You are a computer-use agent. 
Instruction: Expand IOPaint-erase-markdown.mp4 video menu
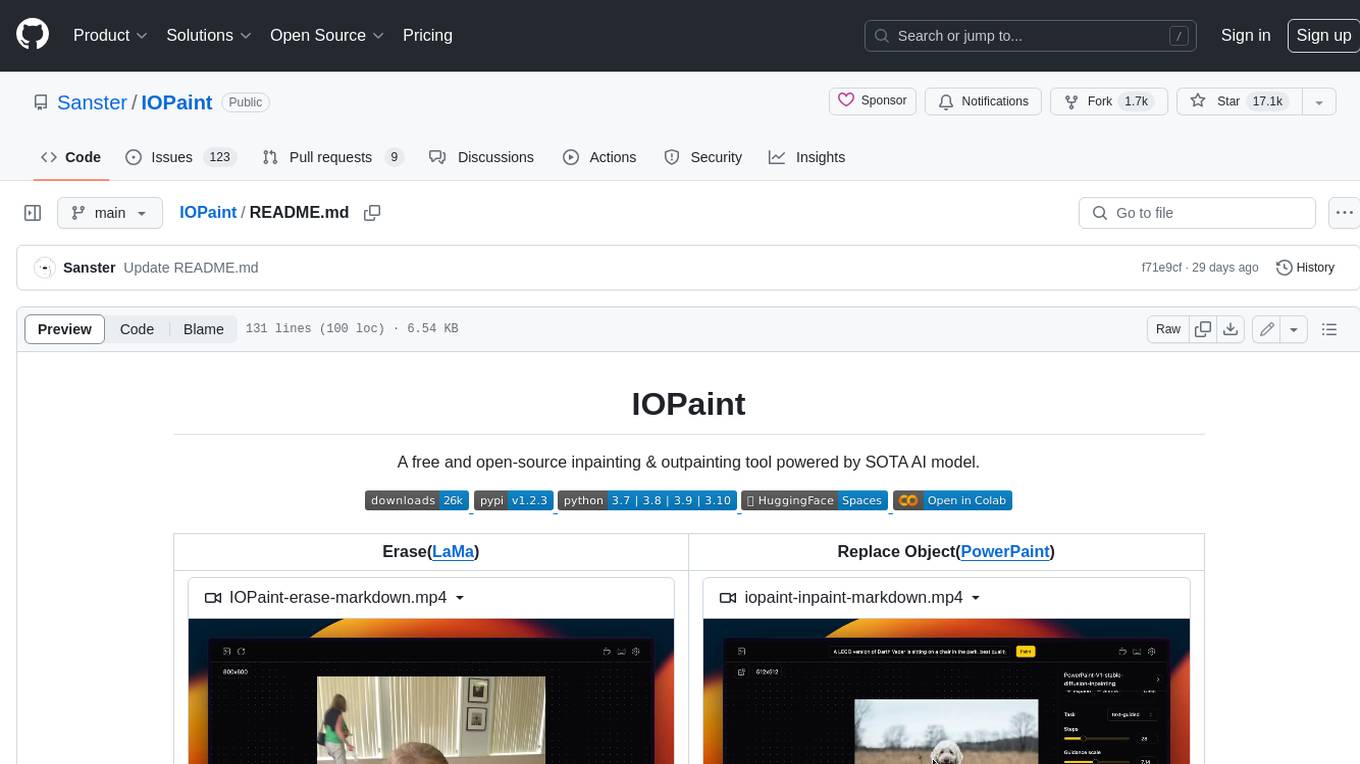click(335, 597)
